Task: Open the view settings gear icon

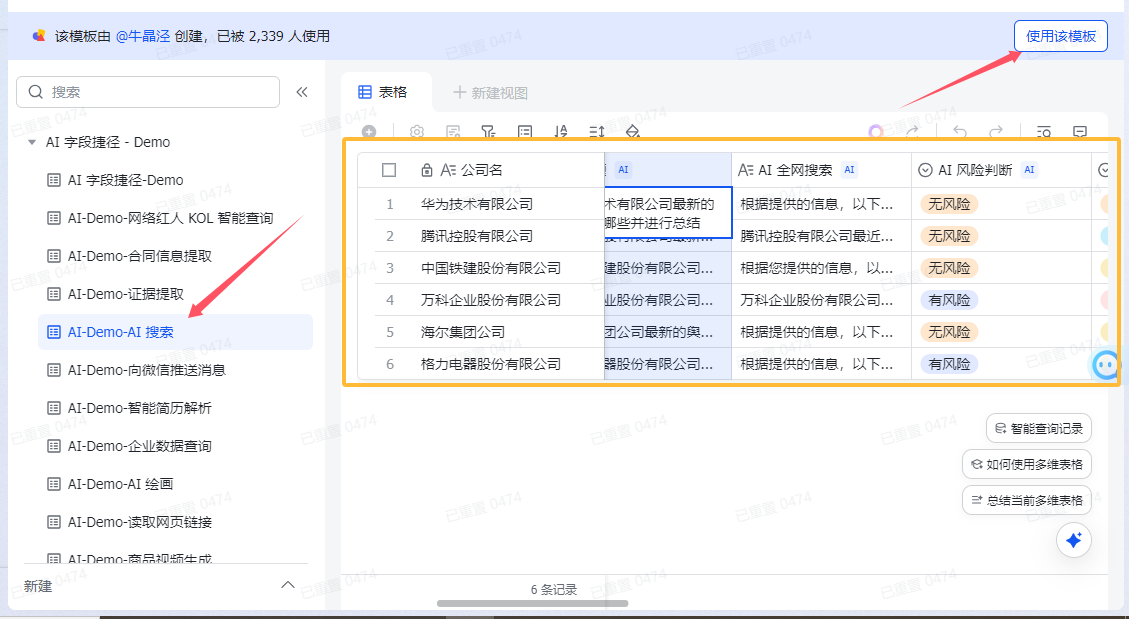Action: [x=417, y=132]
